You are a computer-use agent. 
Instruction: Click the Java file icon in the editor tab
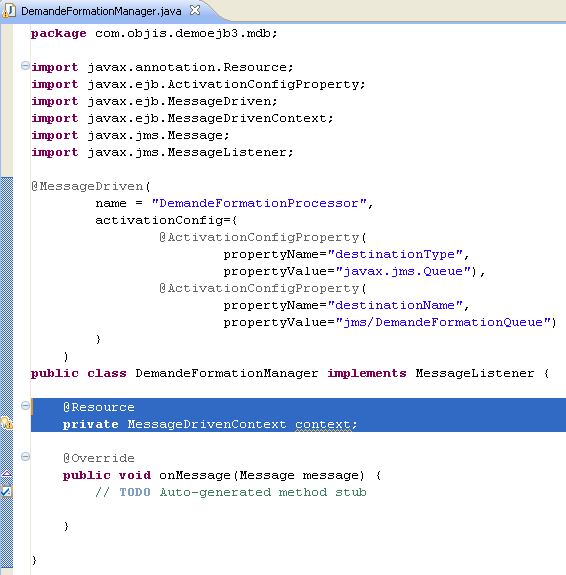9,10
